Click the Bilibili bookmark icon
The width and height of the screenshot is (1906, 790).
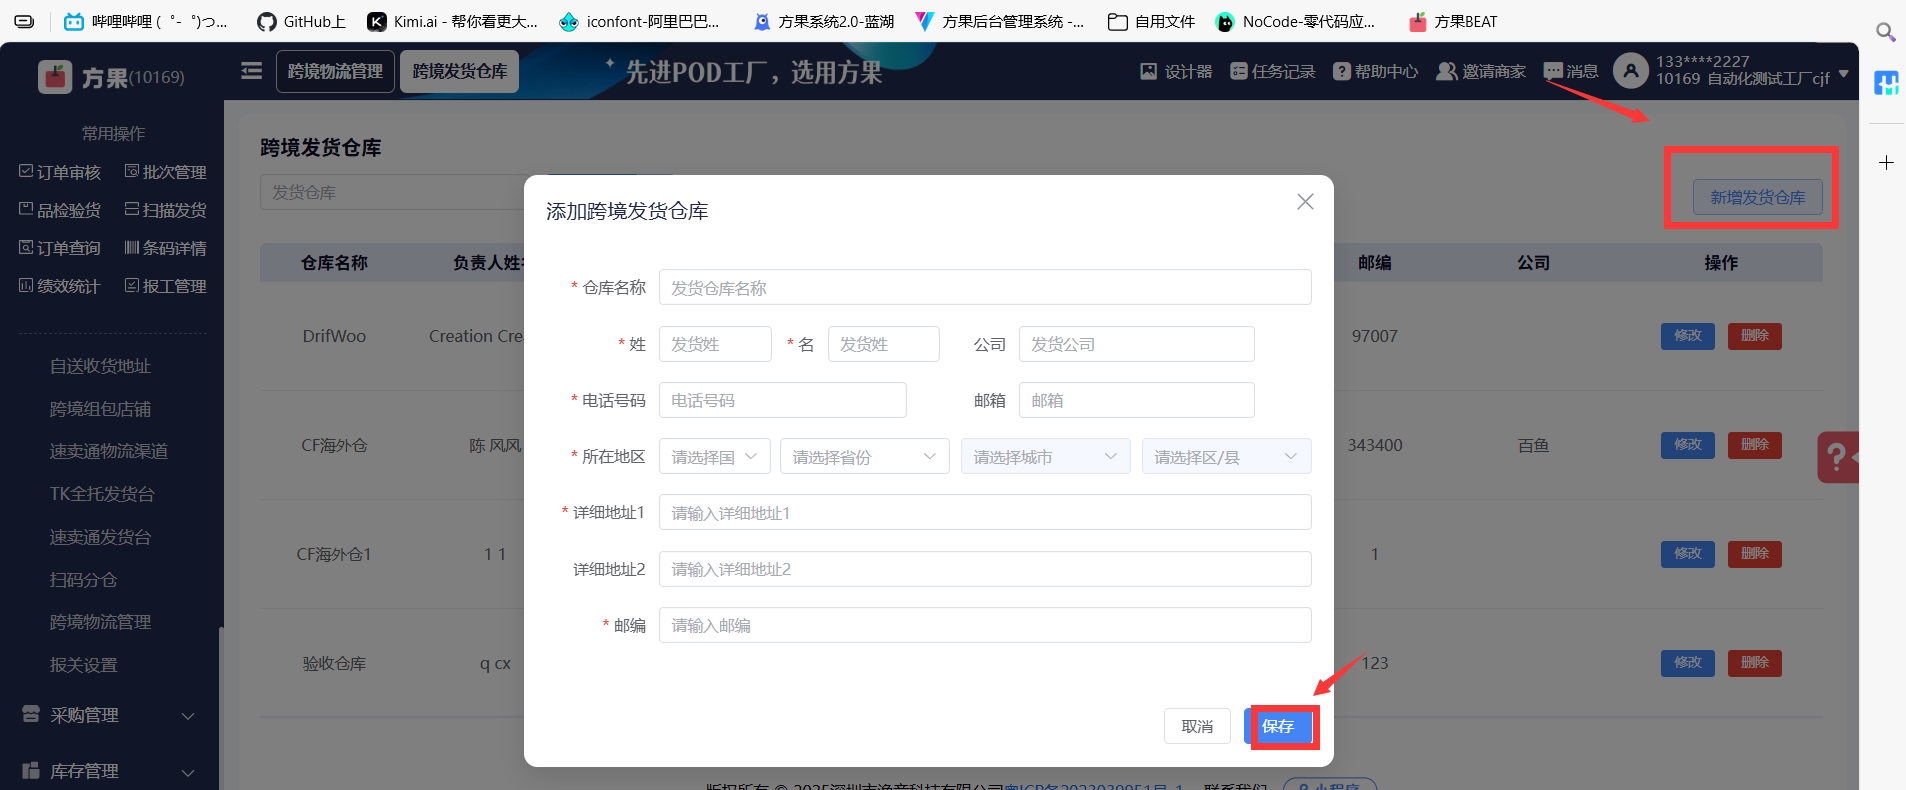click(x=73, y=21)
